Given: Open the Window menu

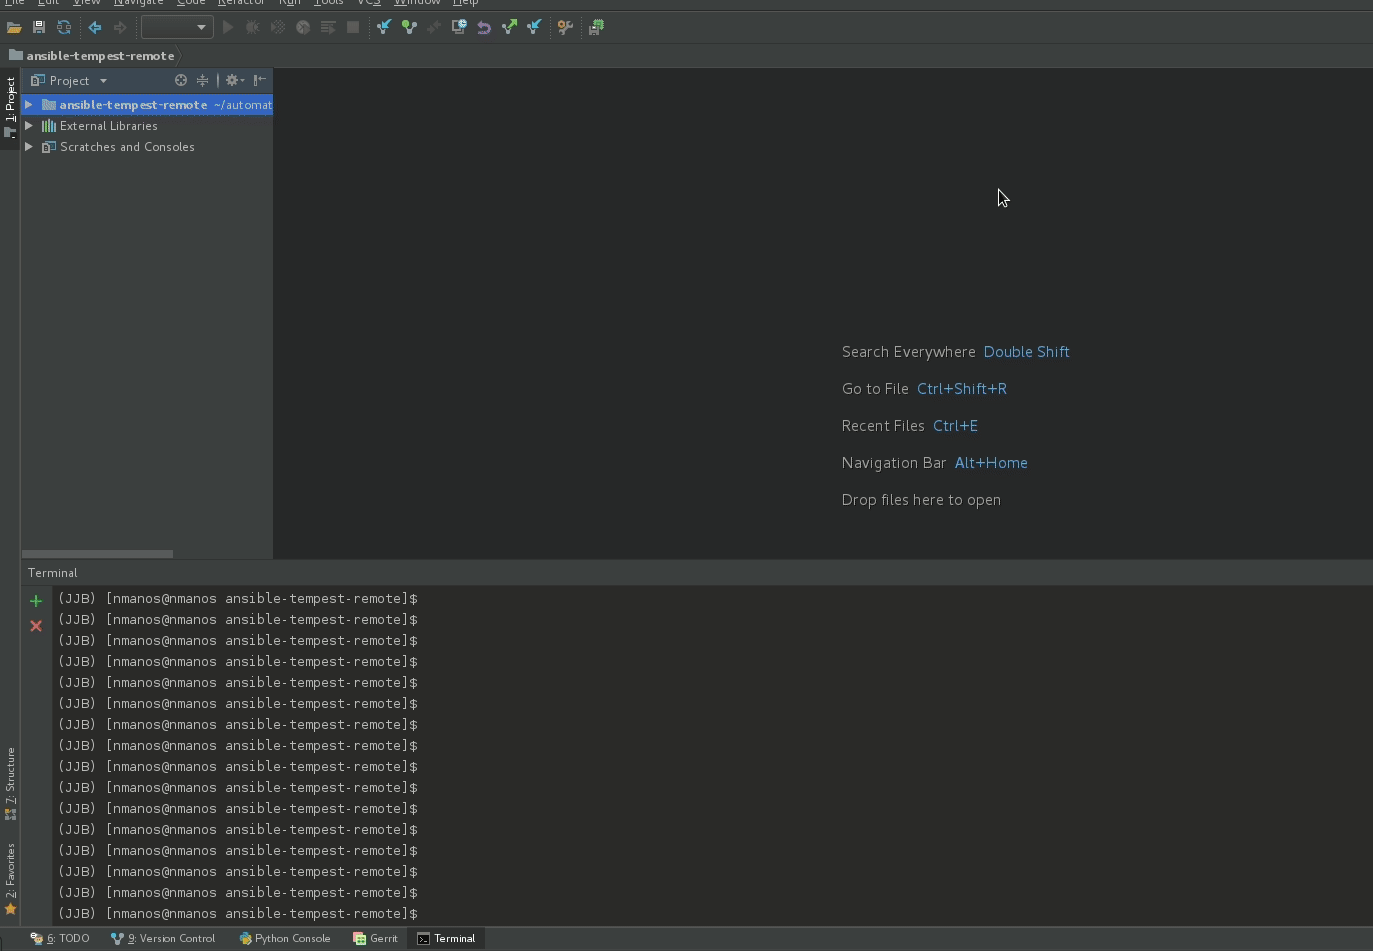Looking at the screenshot, I should (x=417, y=3).
